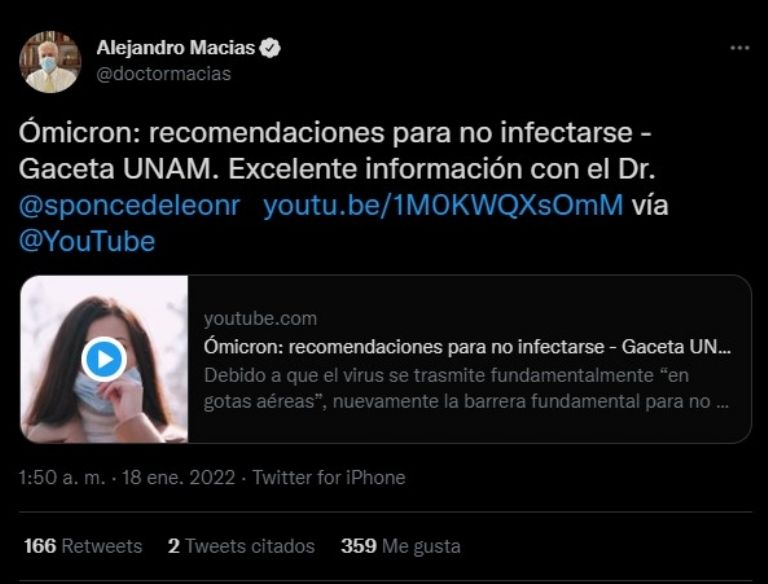Click the 18 ene. 2022 date
The height and width of the screenshot is (584, 768).
pyautogui.click(x=179, y=477)
